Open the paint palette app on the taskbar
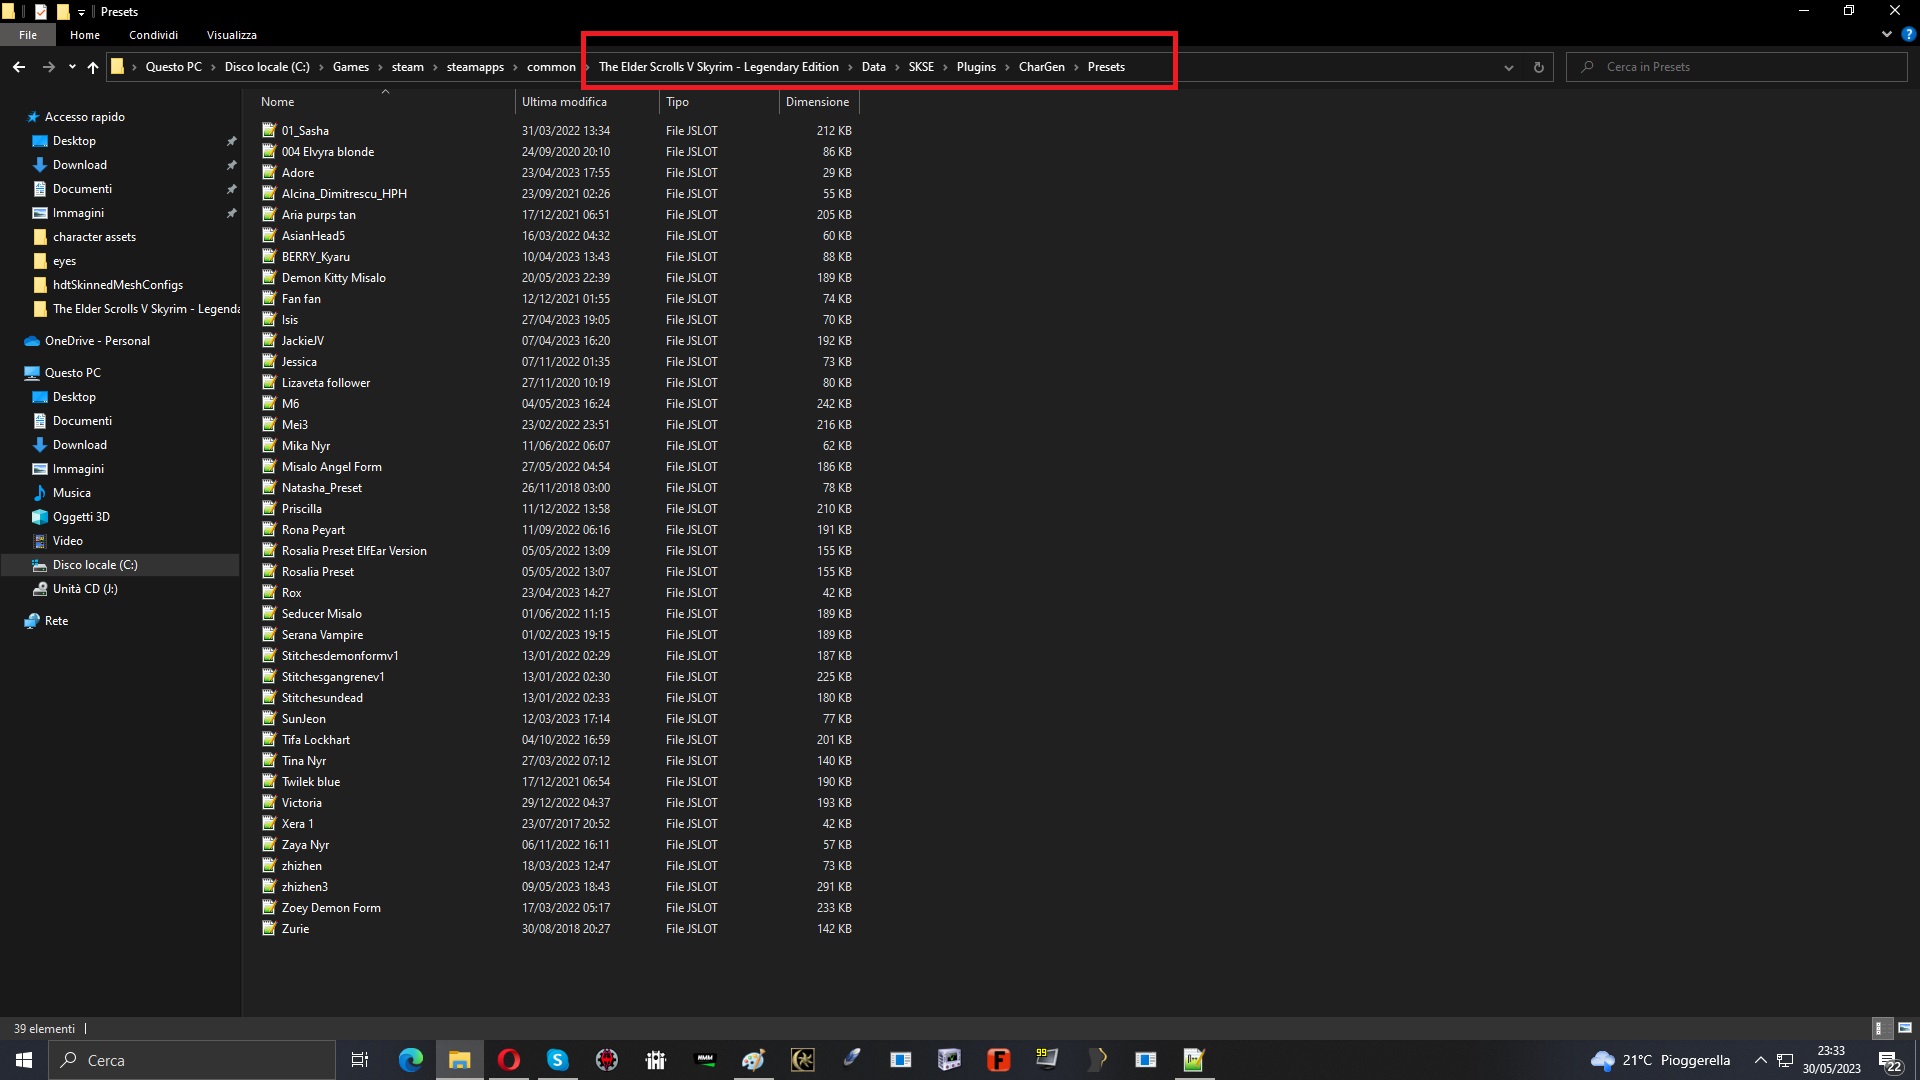Screen dimensions: 1920x1080 (753, 1060)
